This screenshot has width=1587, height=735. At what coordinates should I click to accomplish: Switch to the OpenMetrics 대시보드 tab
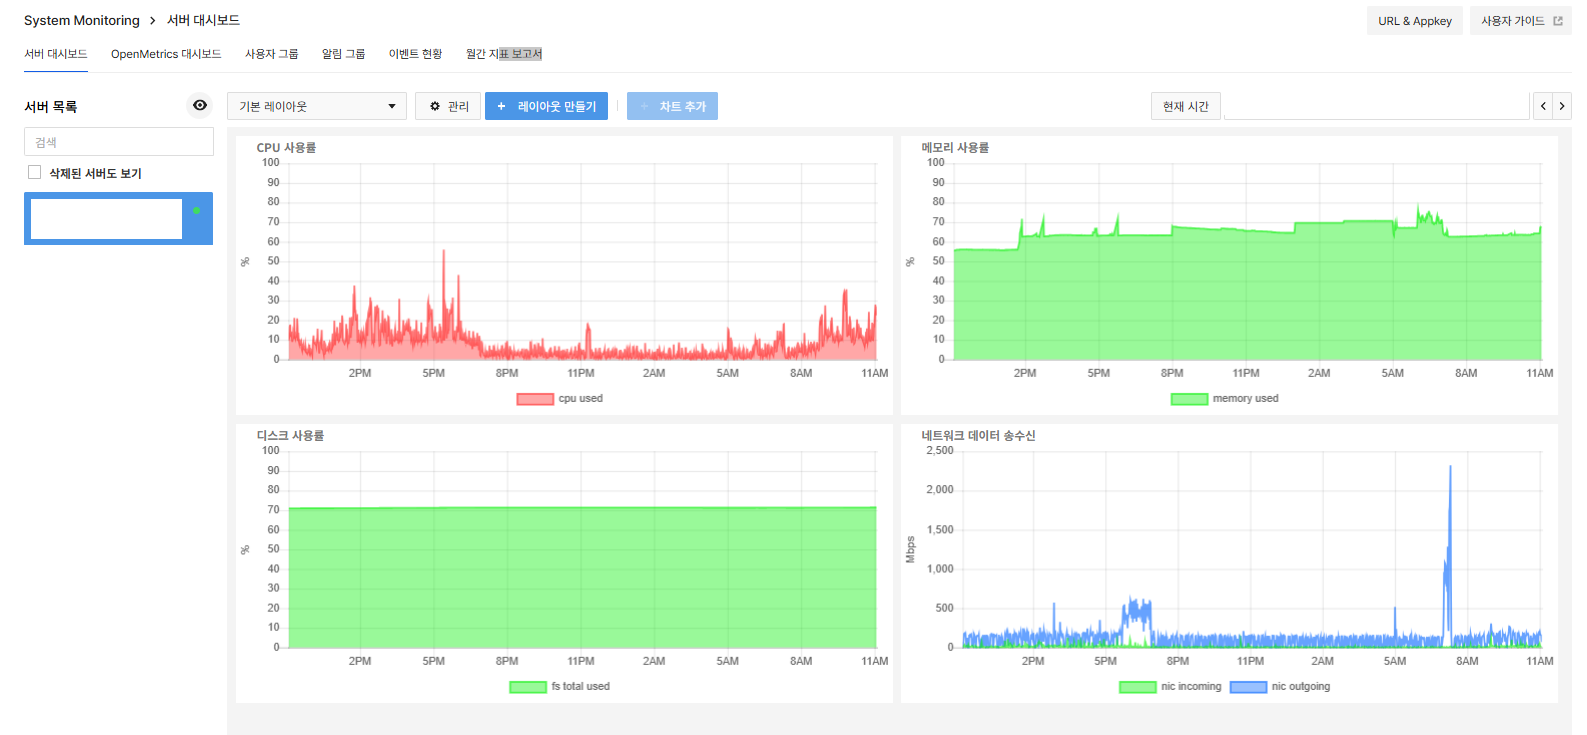tap(166, 54)
